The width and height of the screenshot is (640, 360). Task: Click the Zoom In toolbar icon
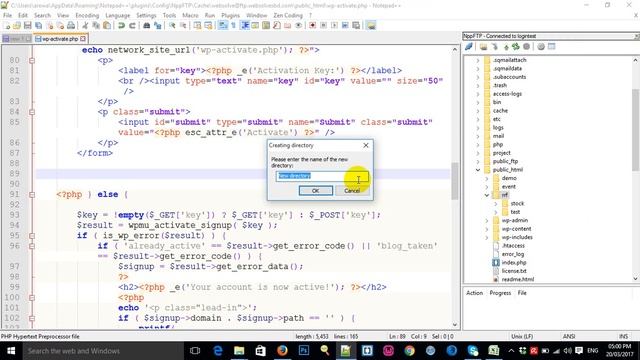[172, 25]
